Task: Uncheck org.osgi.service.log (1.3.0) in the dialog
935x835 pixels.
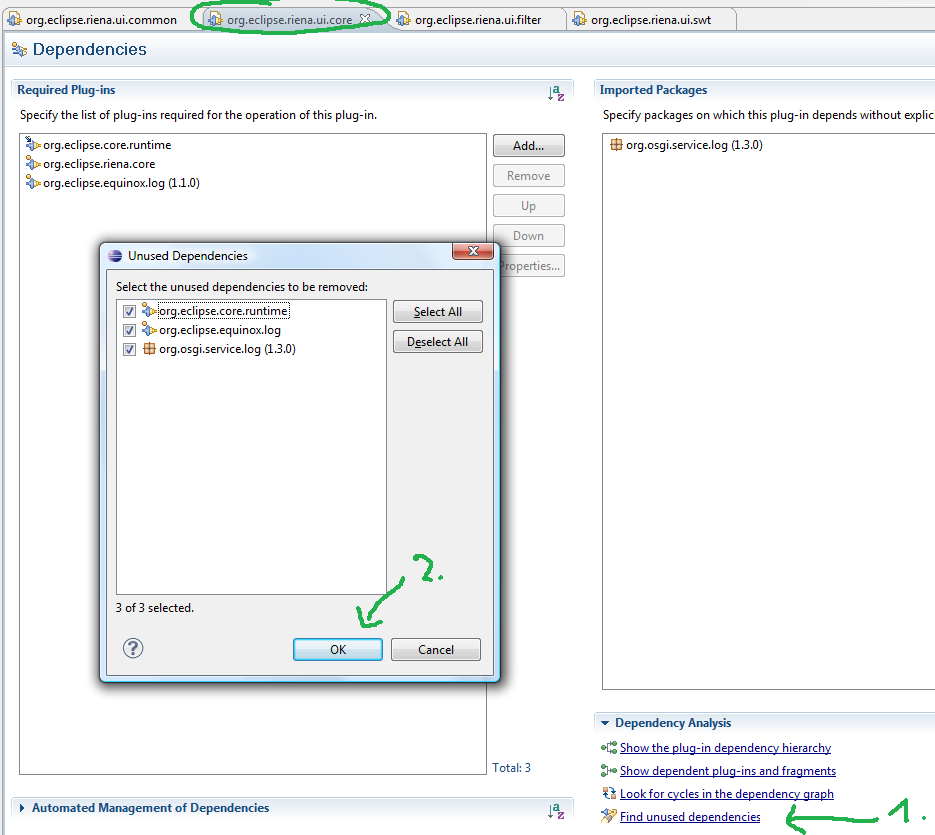Action: (x=129, y=350)
